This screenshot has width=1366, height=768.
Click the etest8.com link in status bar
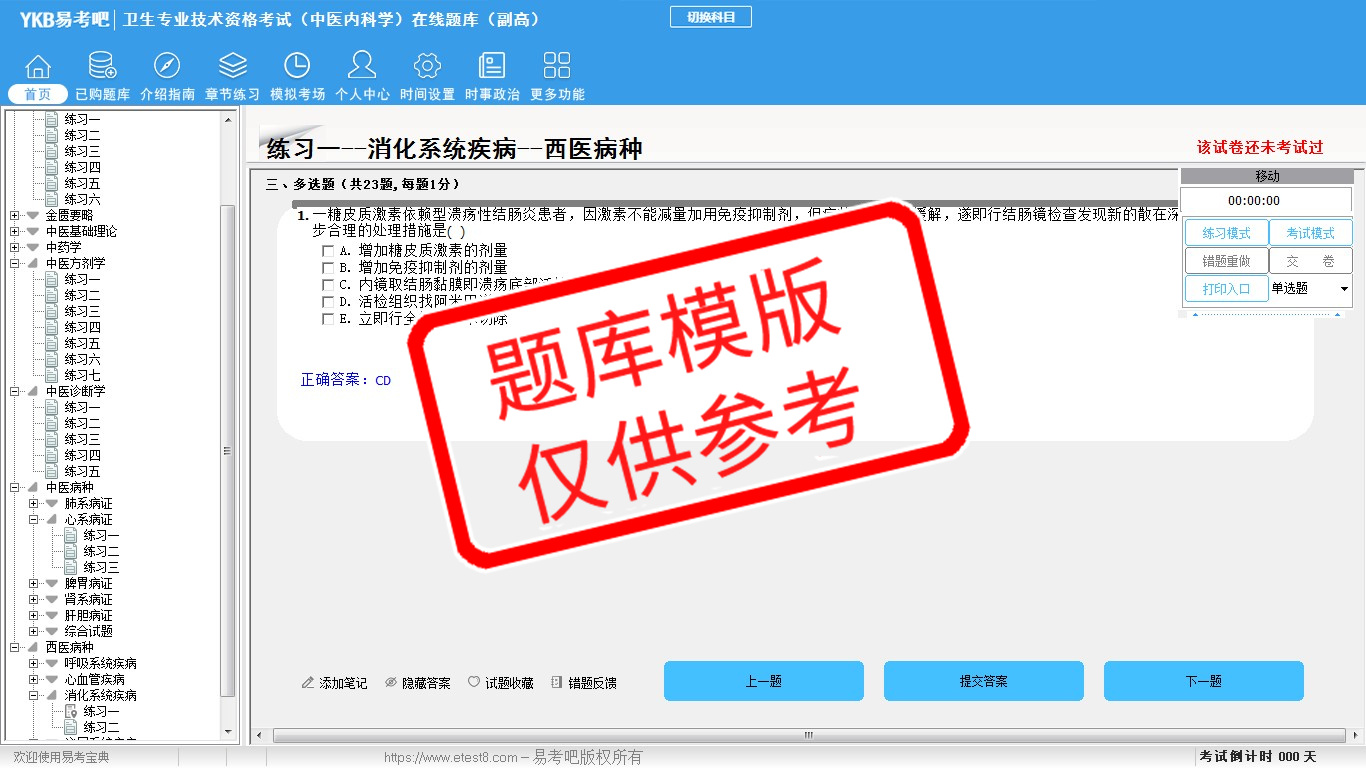tap(451, 757)
